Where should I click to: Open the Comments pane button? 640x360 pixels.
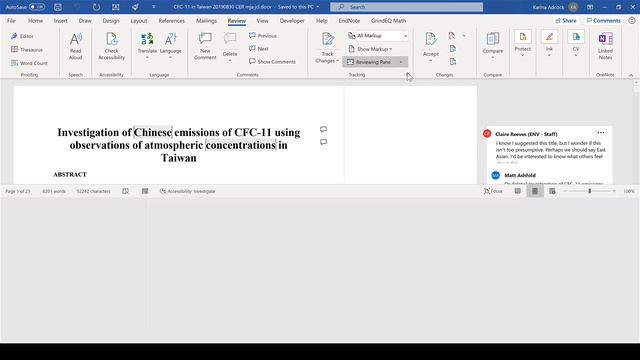pos(603,20)
